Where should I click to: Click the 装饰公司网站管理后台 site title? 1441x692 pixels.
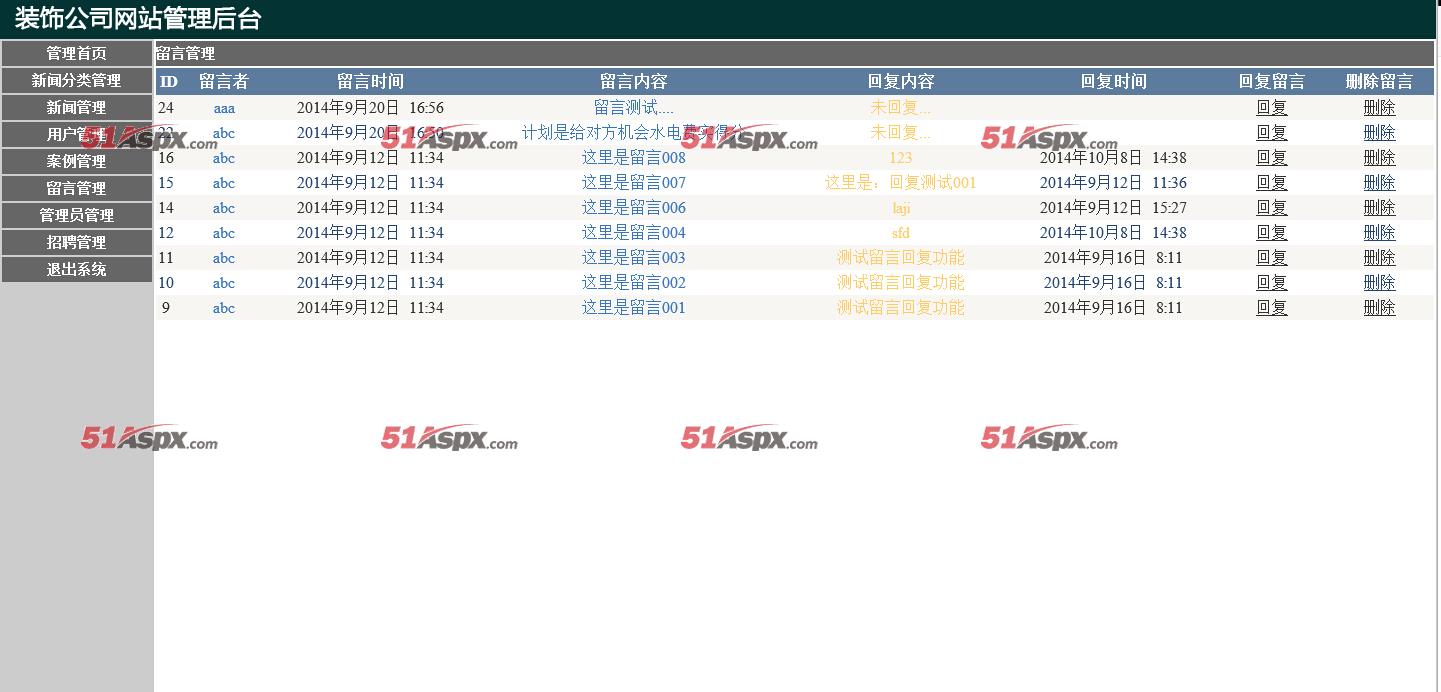[138, 19]
